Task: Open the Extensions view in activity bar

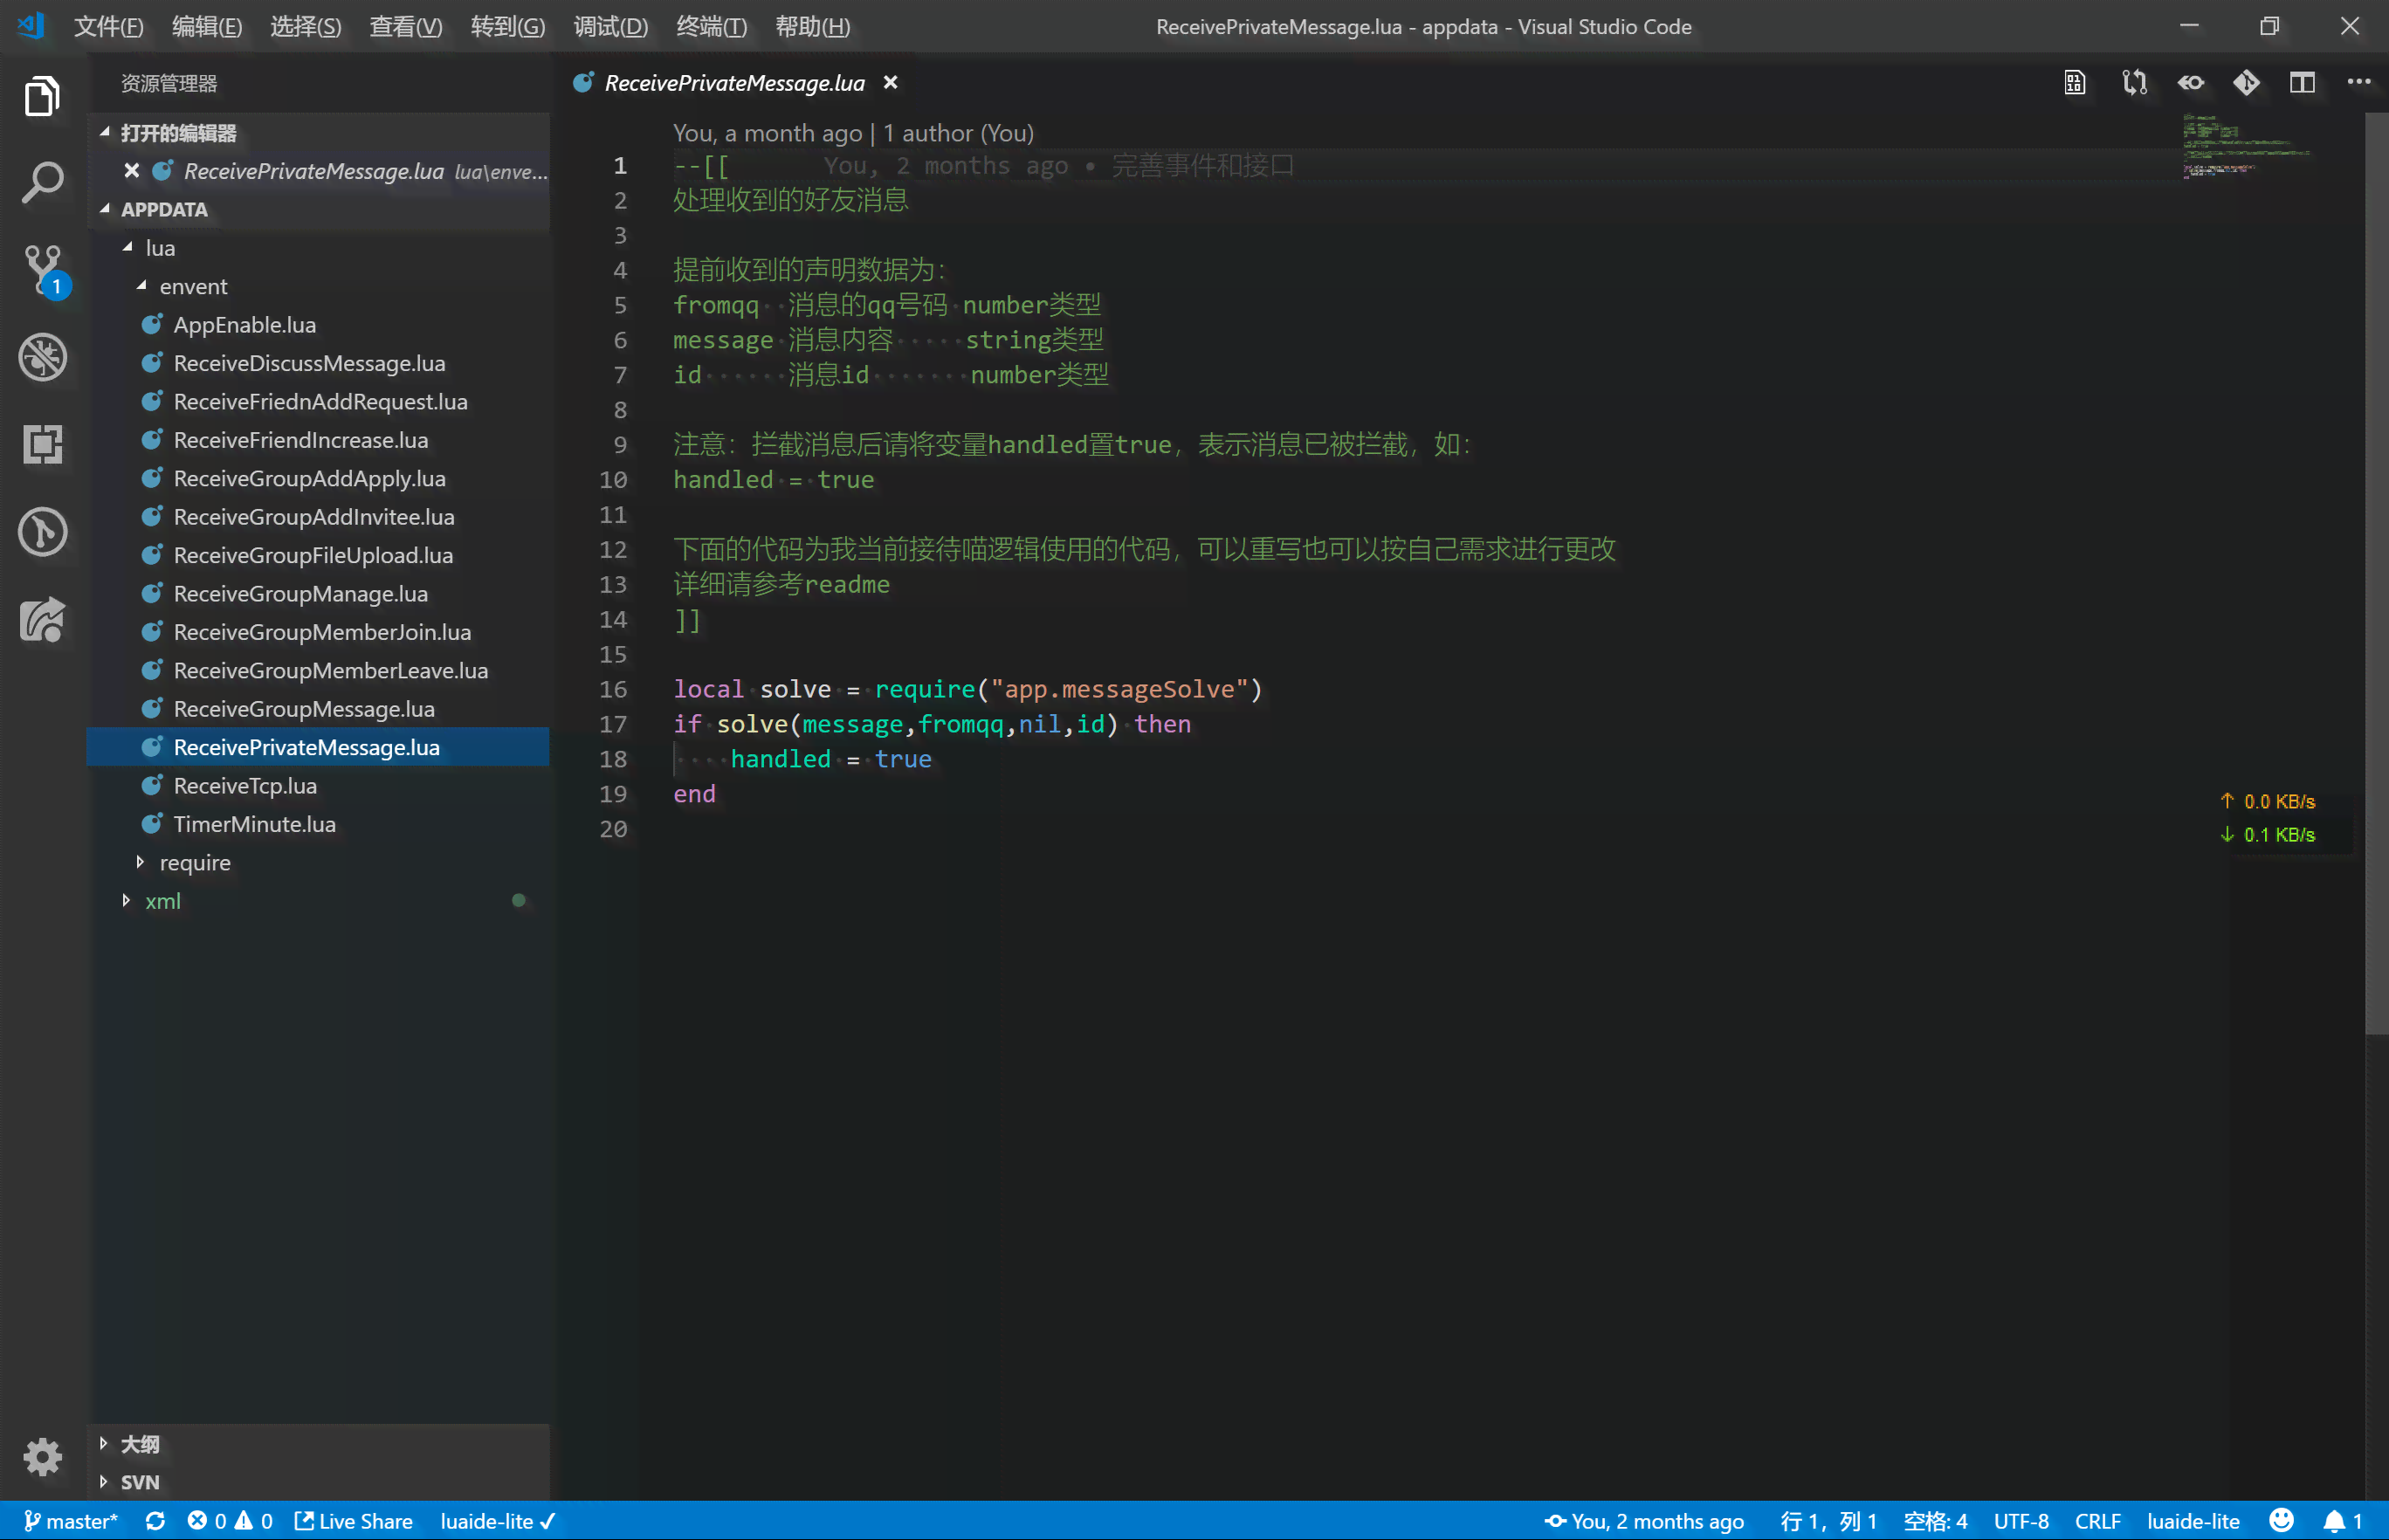Action: [42, 444]
